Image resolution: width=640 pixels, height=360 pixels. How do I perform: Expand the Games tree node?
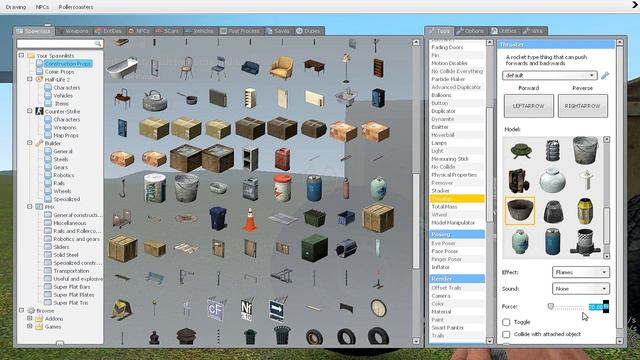point(30,327)
